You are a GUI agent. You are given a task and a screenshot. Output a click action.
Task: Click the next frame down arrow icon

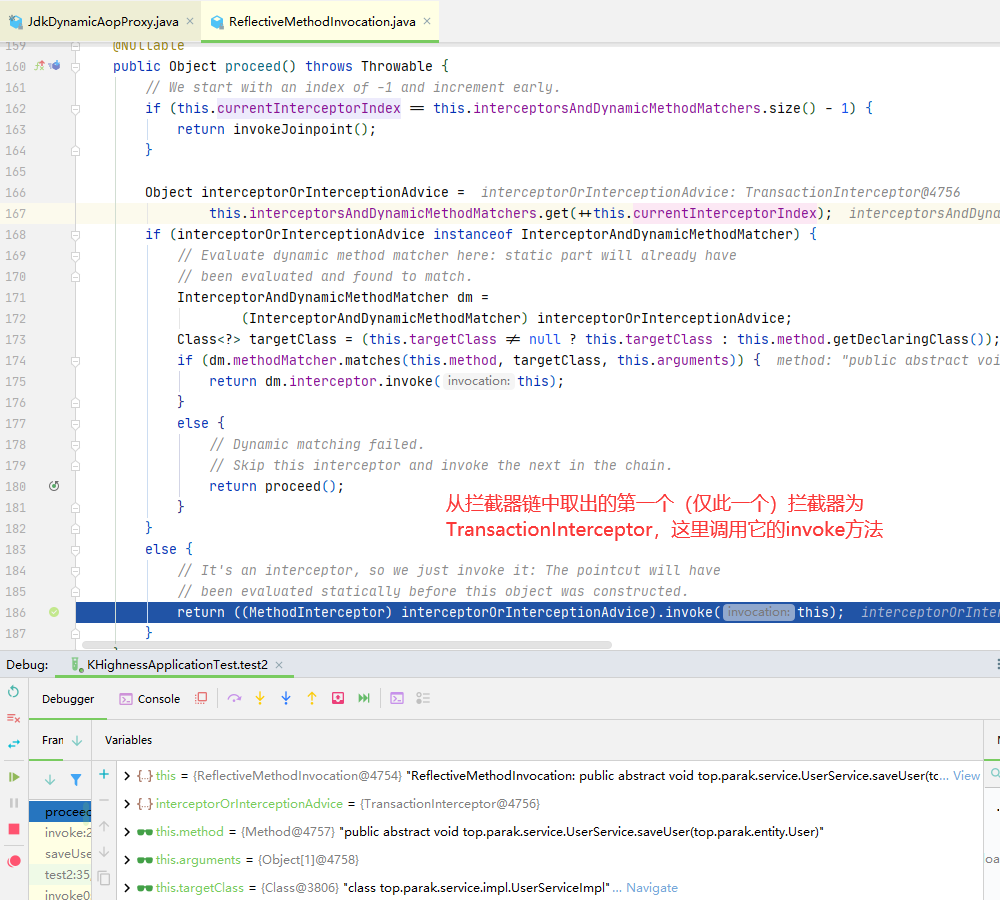pos(50,779)
